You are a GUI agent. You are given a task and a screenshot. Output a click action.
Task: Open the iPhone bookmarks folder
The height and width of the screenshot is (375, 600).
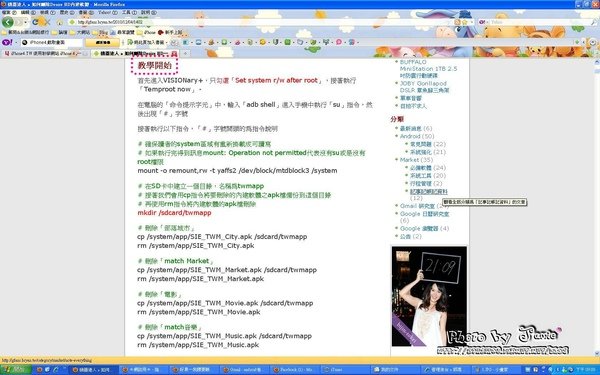(x=146, y=33)
